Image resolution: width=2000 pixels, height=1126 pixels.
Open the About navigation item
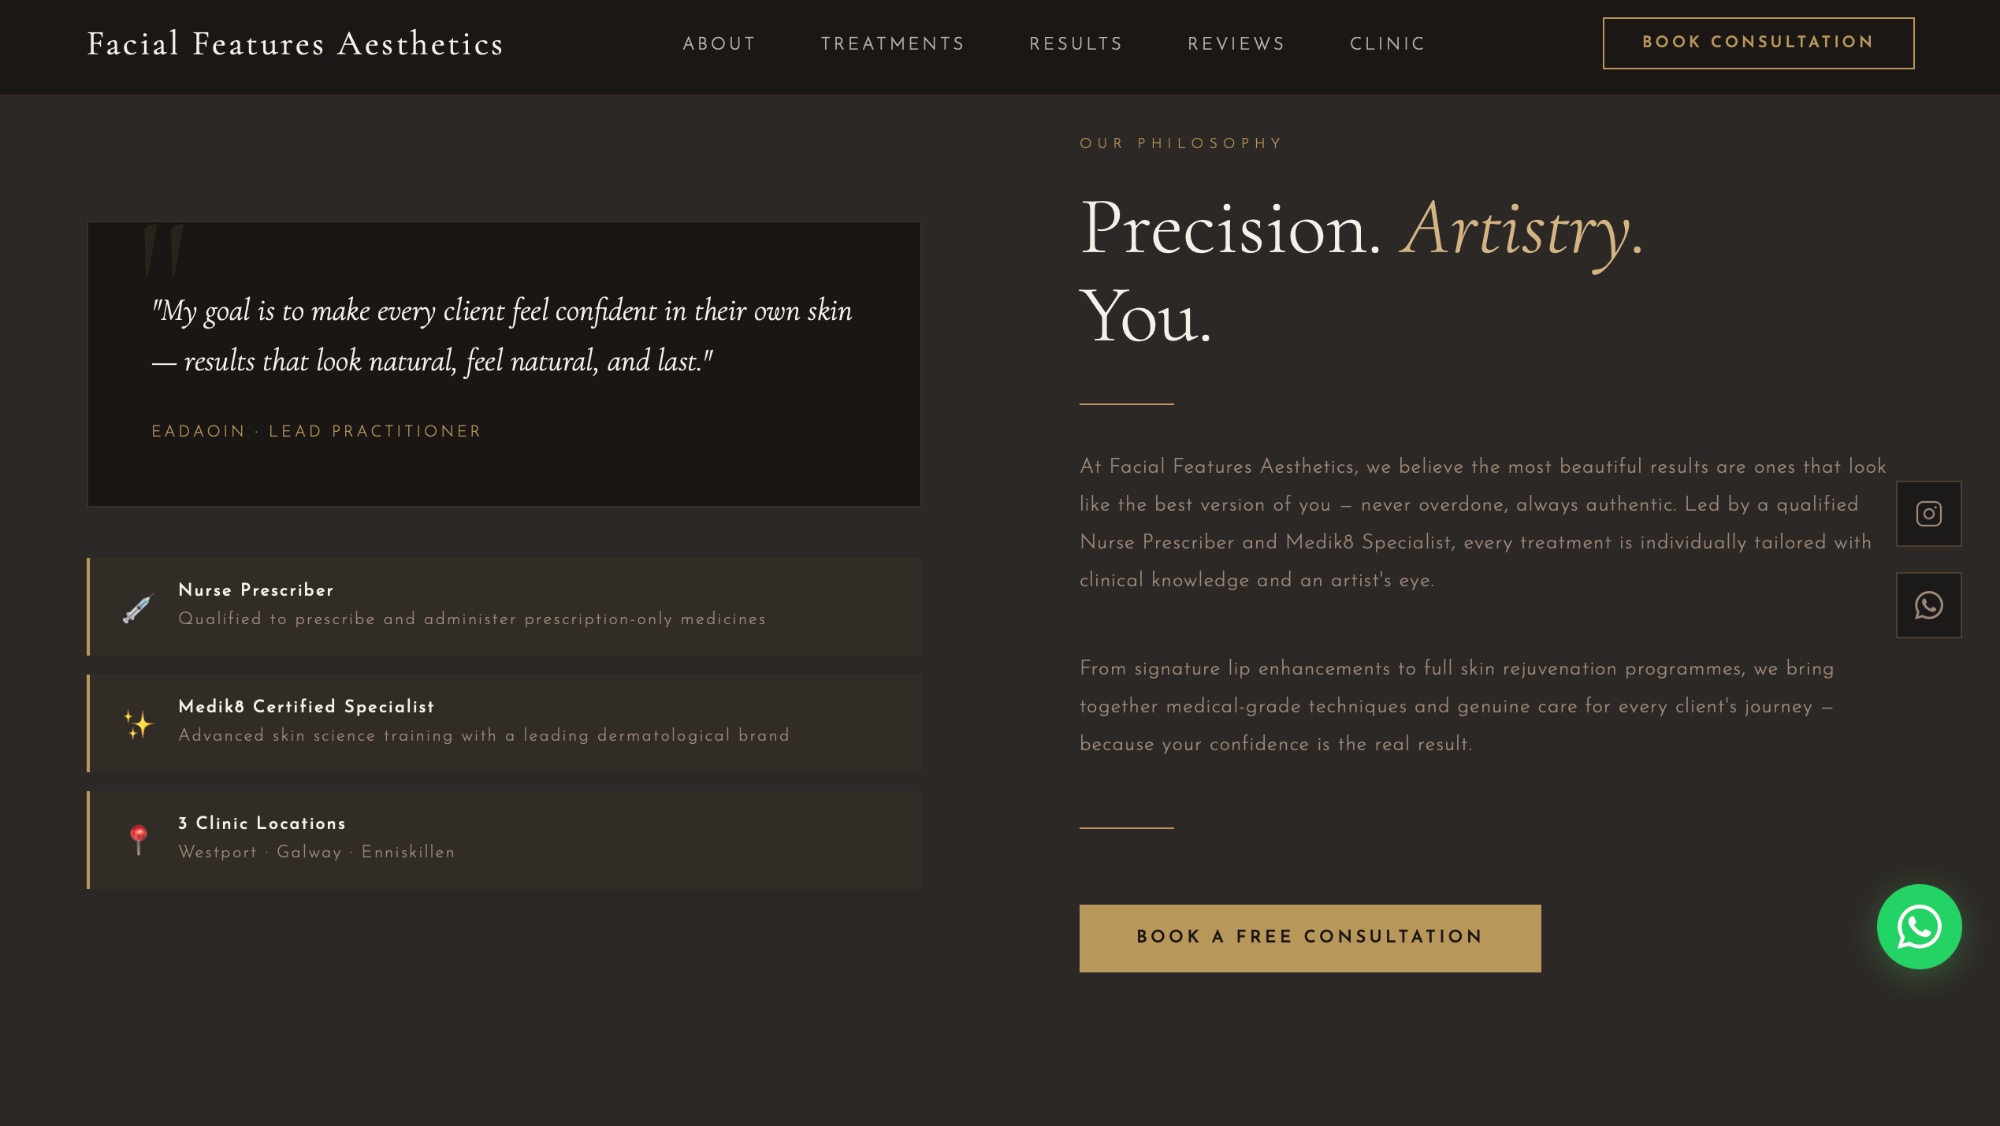click(x=719, y=44)
